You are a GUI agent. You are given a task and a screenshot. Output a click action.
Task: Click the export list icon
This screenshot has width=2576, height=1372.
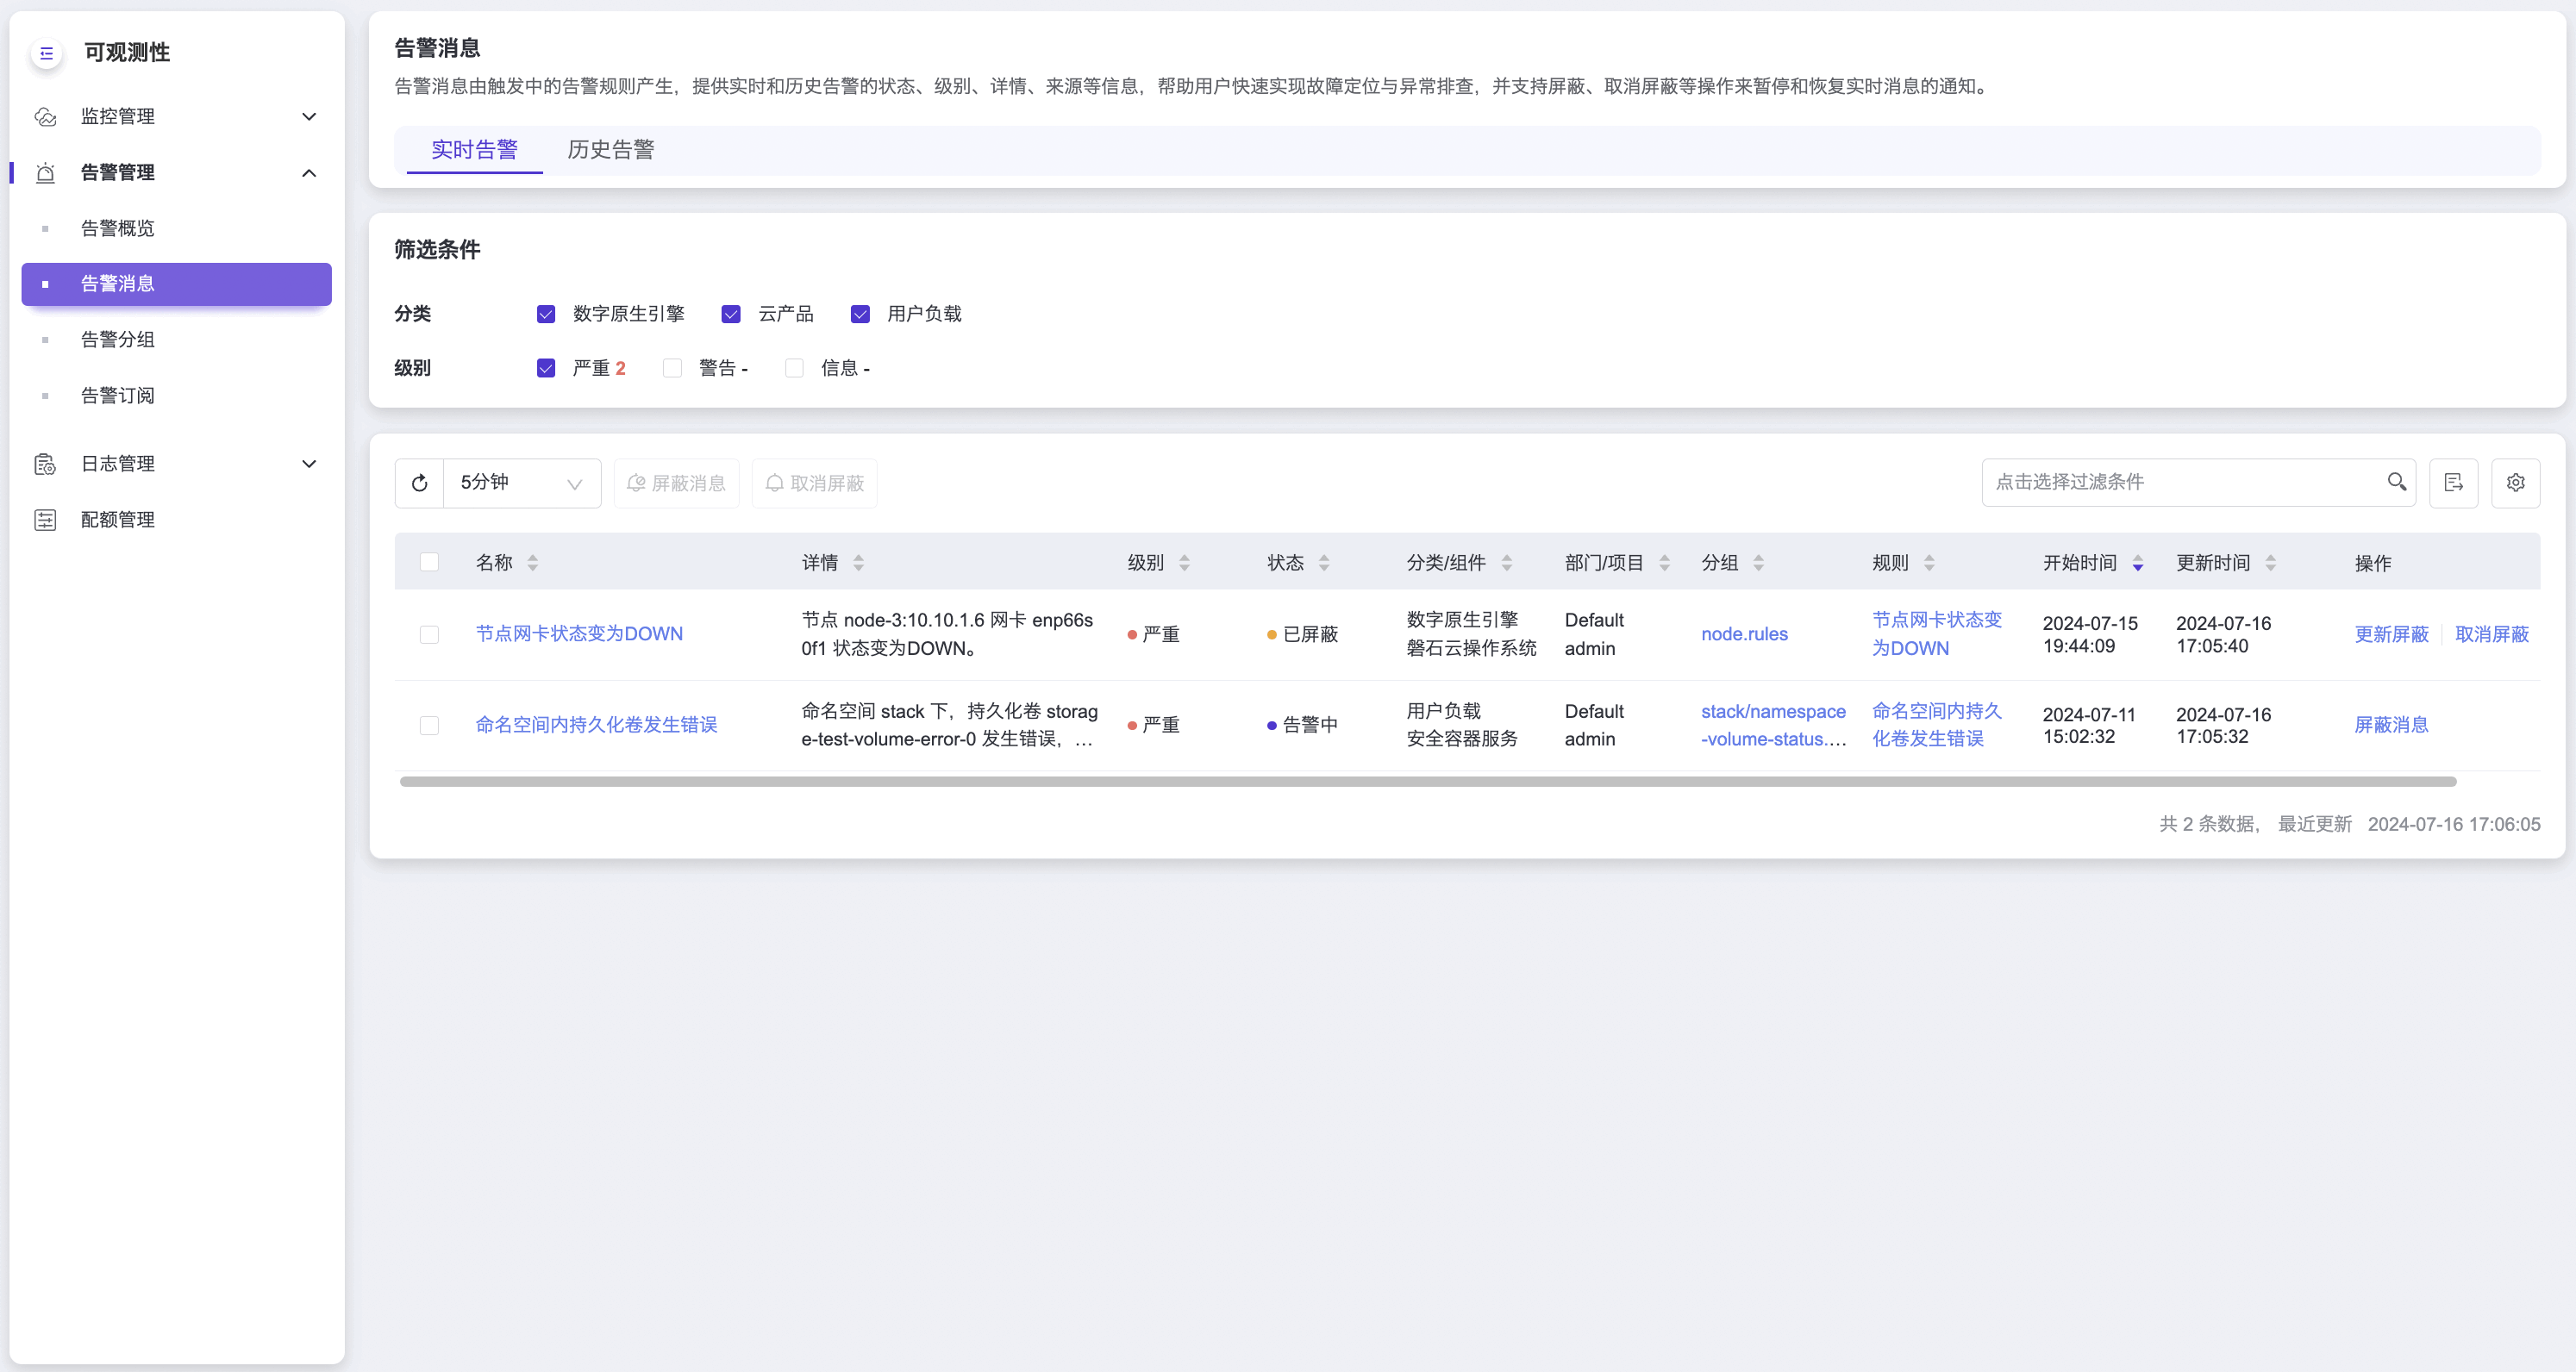[2453, 483]
